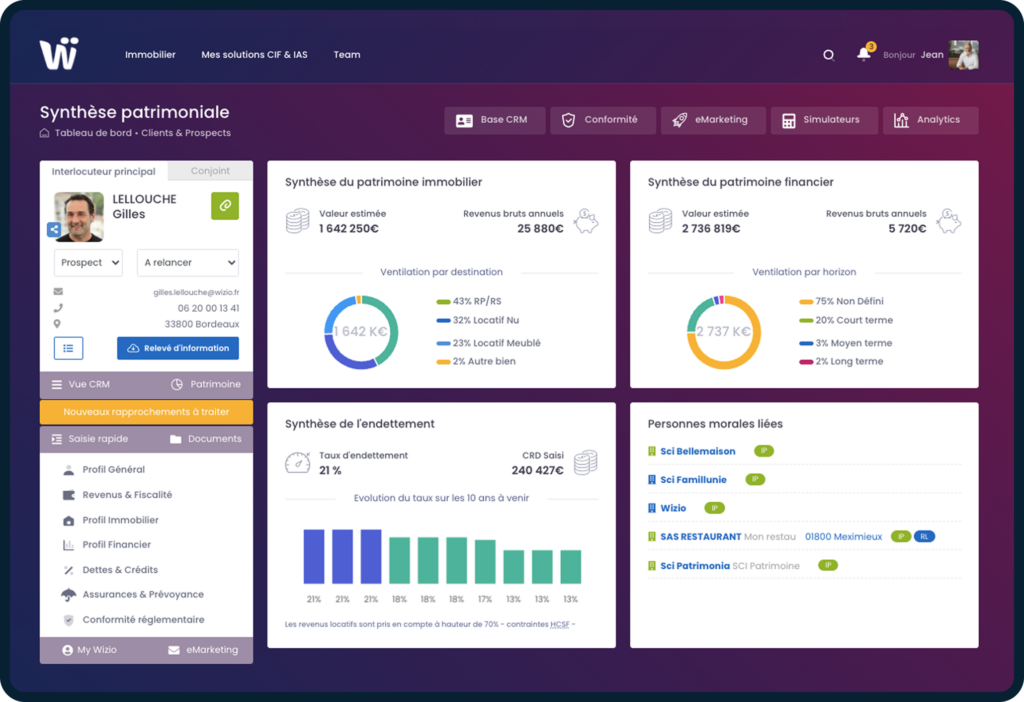1024x702 pixels.
Task: Click the Relevé d'information button
Action: [177, 348]
